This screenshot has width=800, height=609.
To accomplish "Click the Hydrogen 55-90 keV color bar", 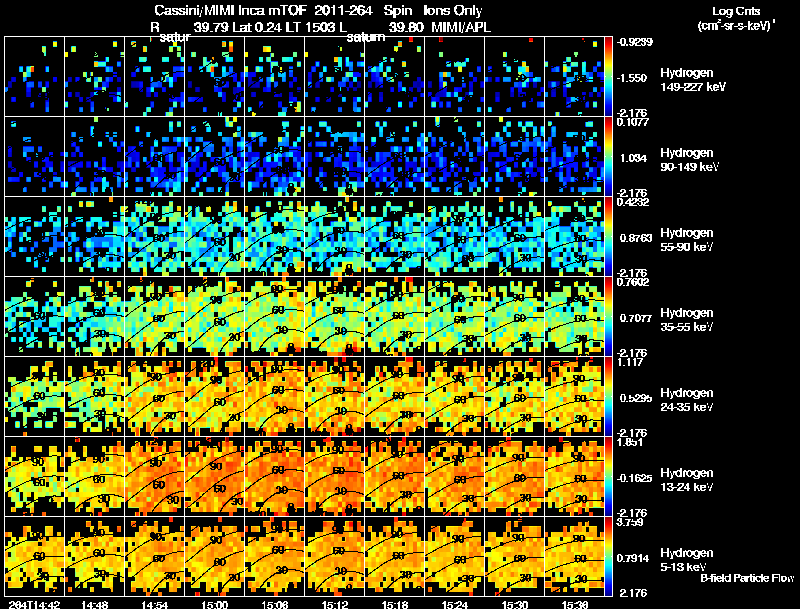I will click(x=608, y=236).
